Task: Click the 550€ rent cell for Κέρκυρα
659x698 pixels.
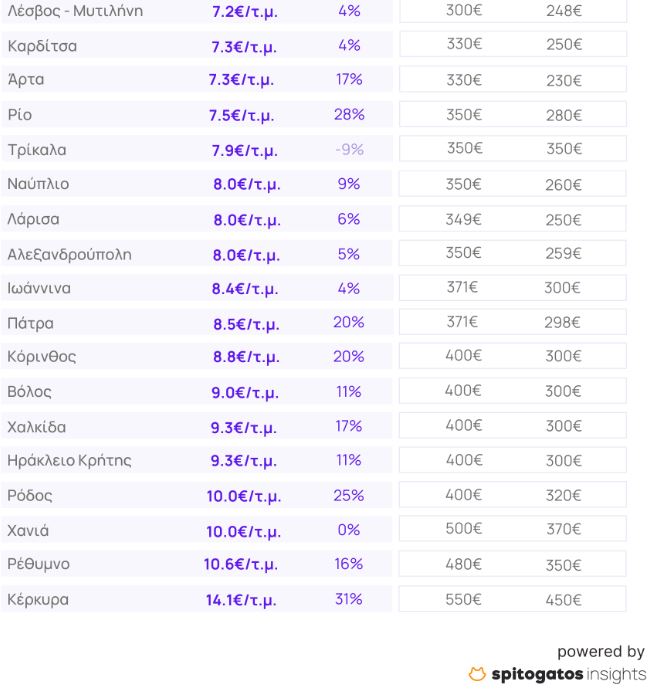Action: click(464, 600)
